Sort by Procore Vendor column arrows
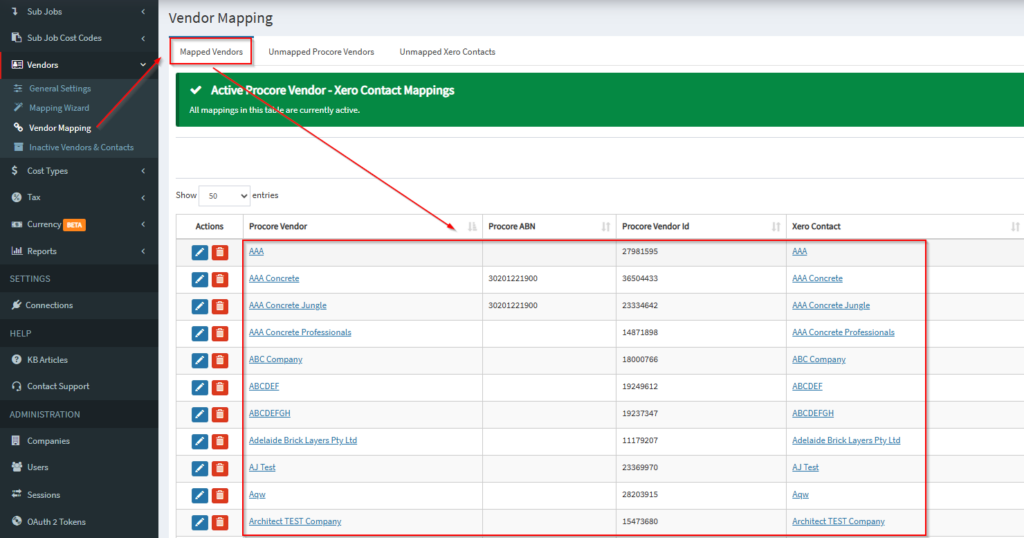 point(472,227)
